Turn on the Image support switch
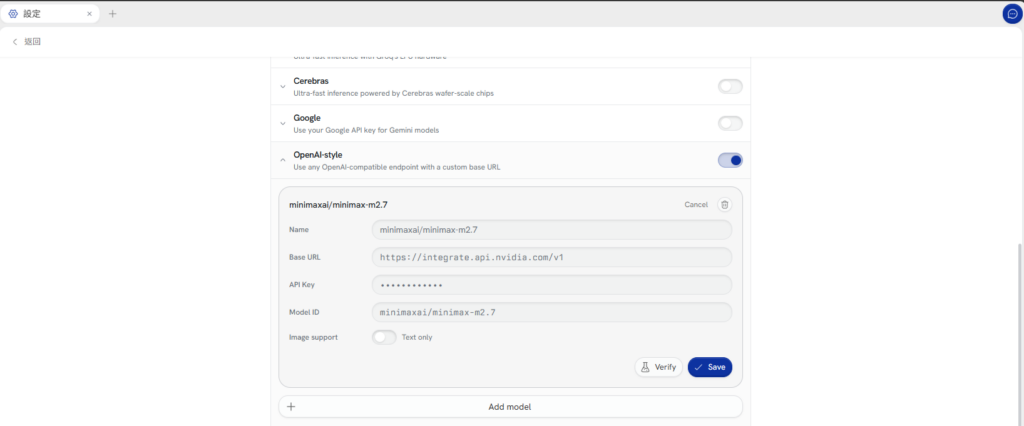 coord(384,337)
